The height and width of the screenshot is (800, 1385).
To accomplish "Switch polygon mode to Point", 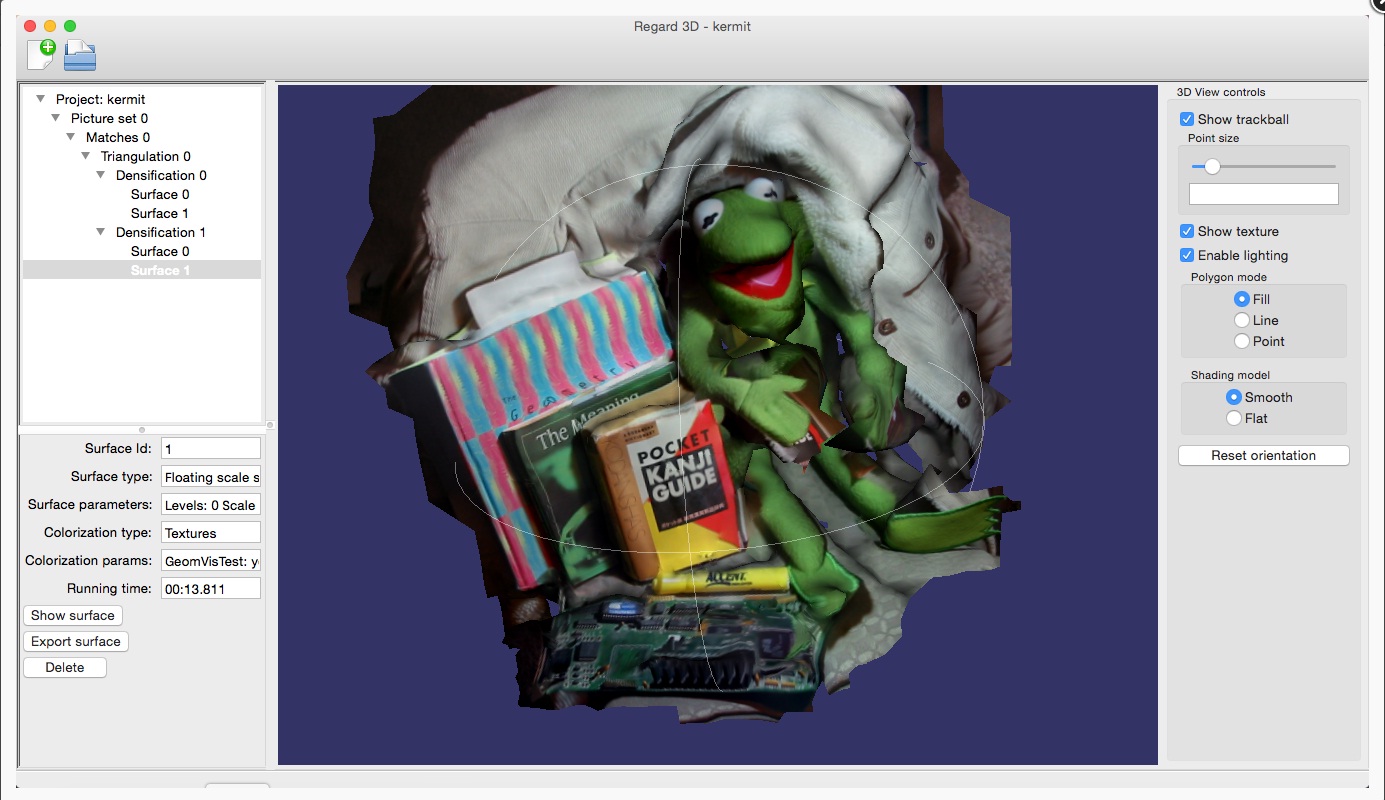I will [x=1242, y=341].
